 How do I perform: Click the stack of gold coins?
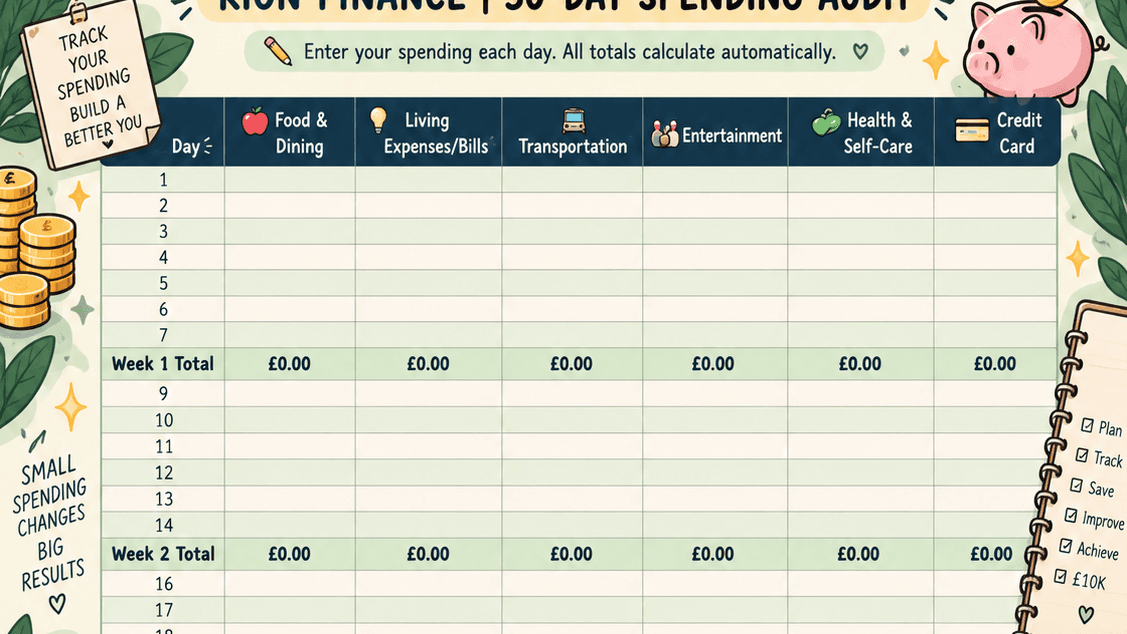32,248
